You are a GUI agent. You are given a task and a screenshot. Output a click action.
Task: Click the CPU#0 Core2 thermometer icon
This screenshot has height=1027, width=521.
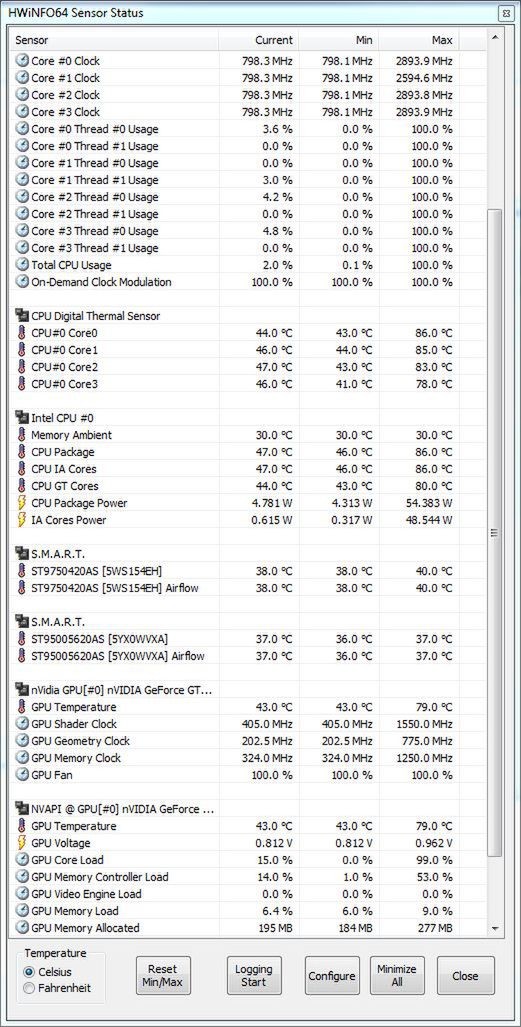(22, 367)
